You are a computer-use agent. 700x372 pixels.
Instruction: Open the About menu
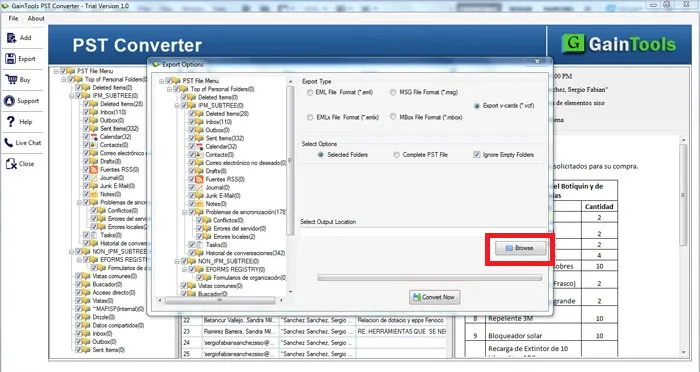pos(36,18)
